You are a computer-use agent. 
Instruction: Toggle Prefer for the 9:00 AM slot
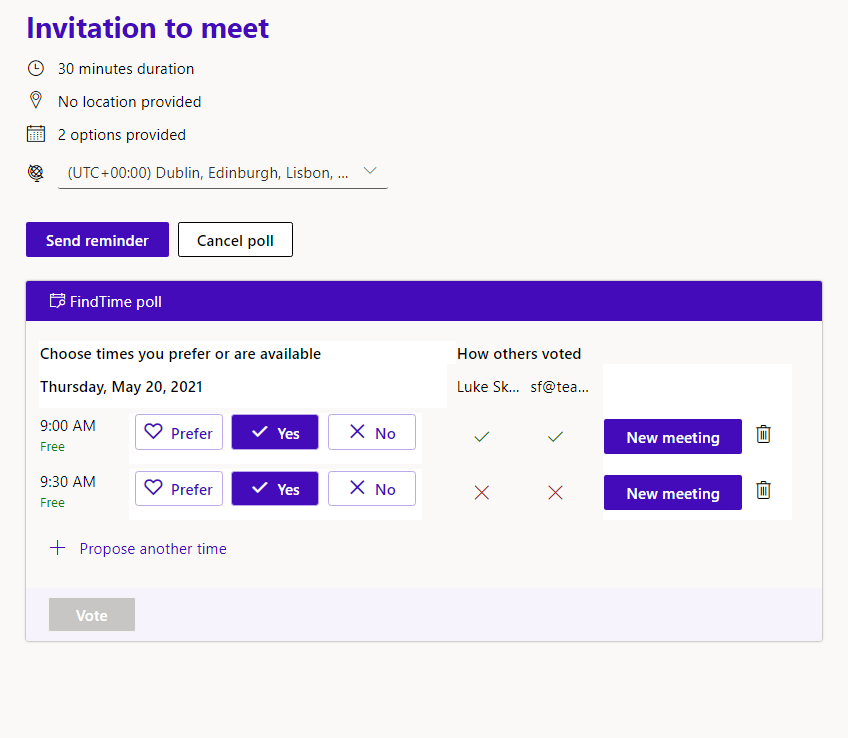[179, 433]
